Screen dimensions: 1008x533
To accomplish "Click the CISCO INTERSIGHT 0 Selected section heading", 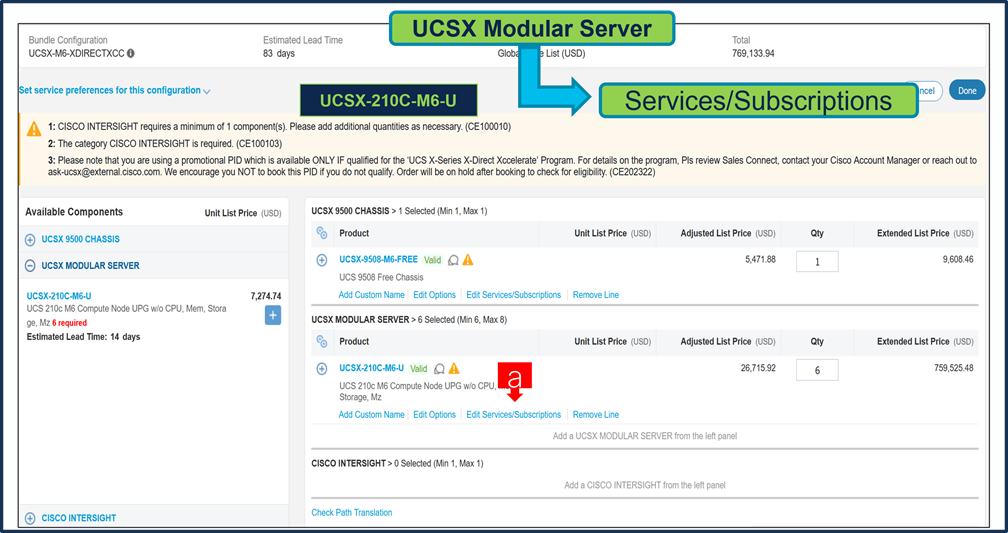I will [397, 464].
